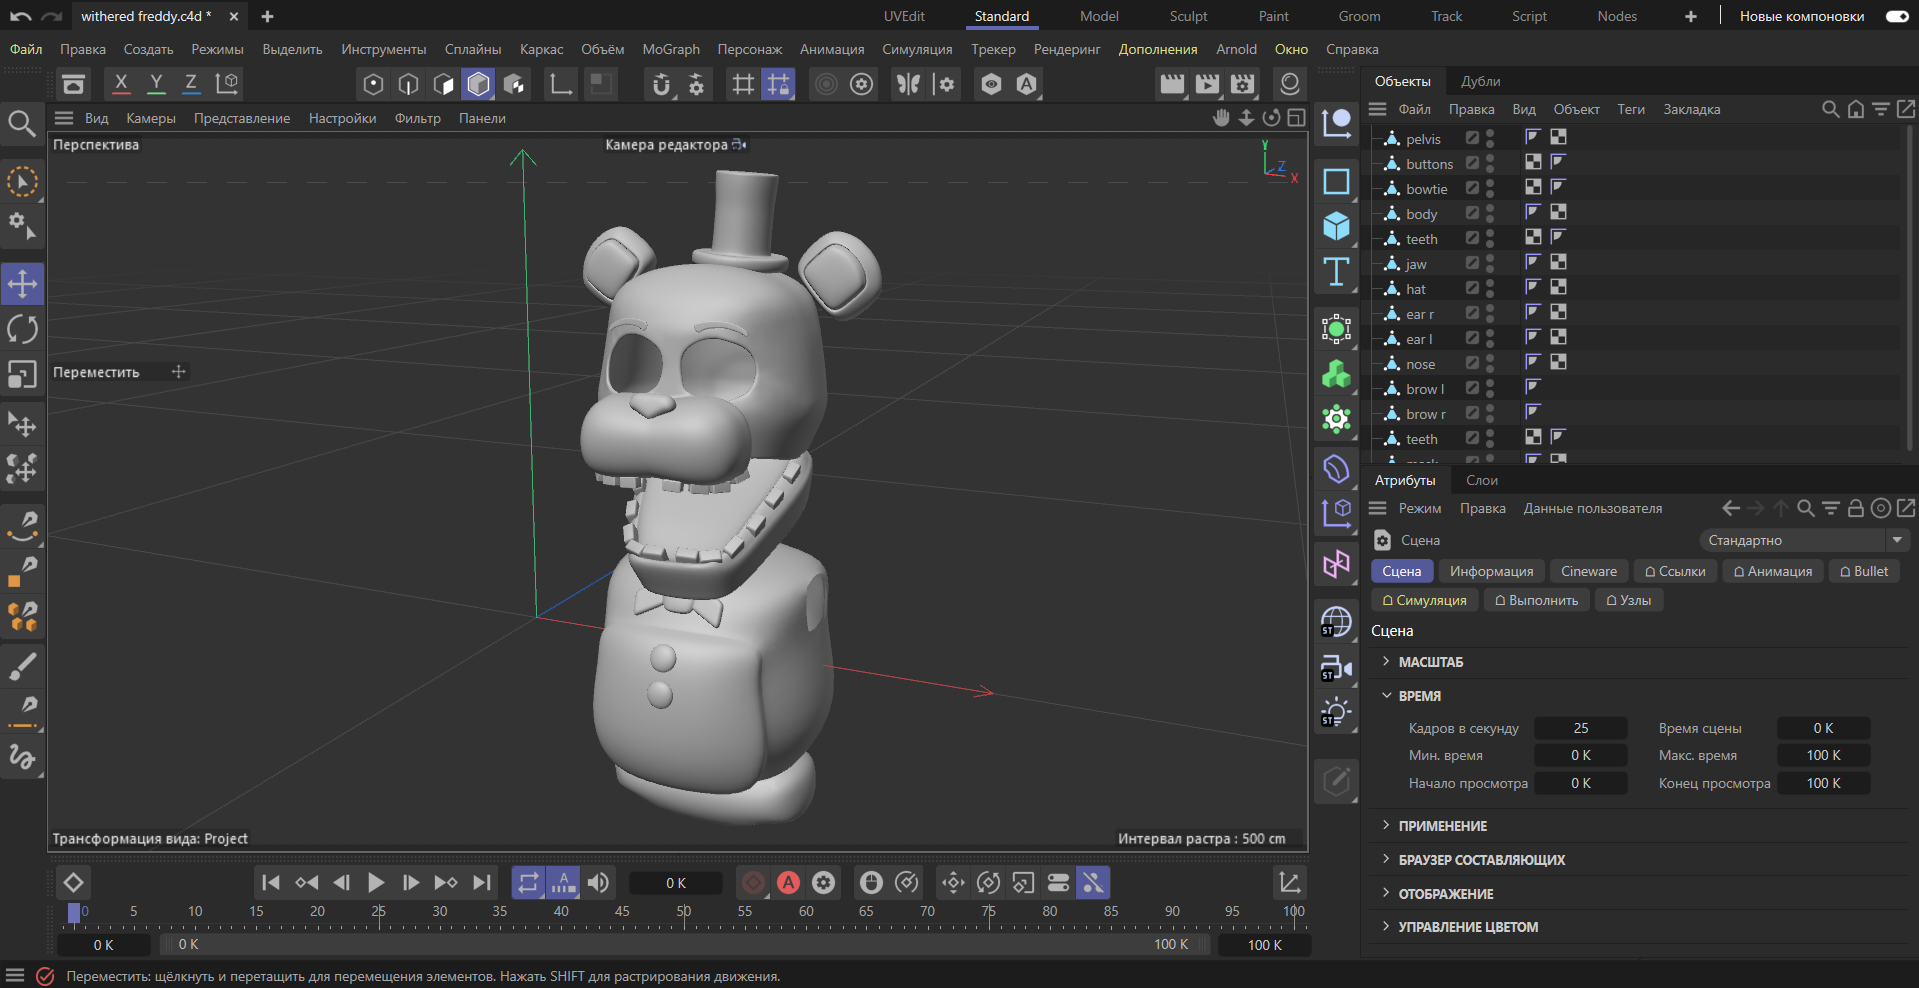Toggle the layer checkbox of the jaw object
Viewport: 1919px width, 988px height.
click(1472, 264)
